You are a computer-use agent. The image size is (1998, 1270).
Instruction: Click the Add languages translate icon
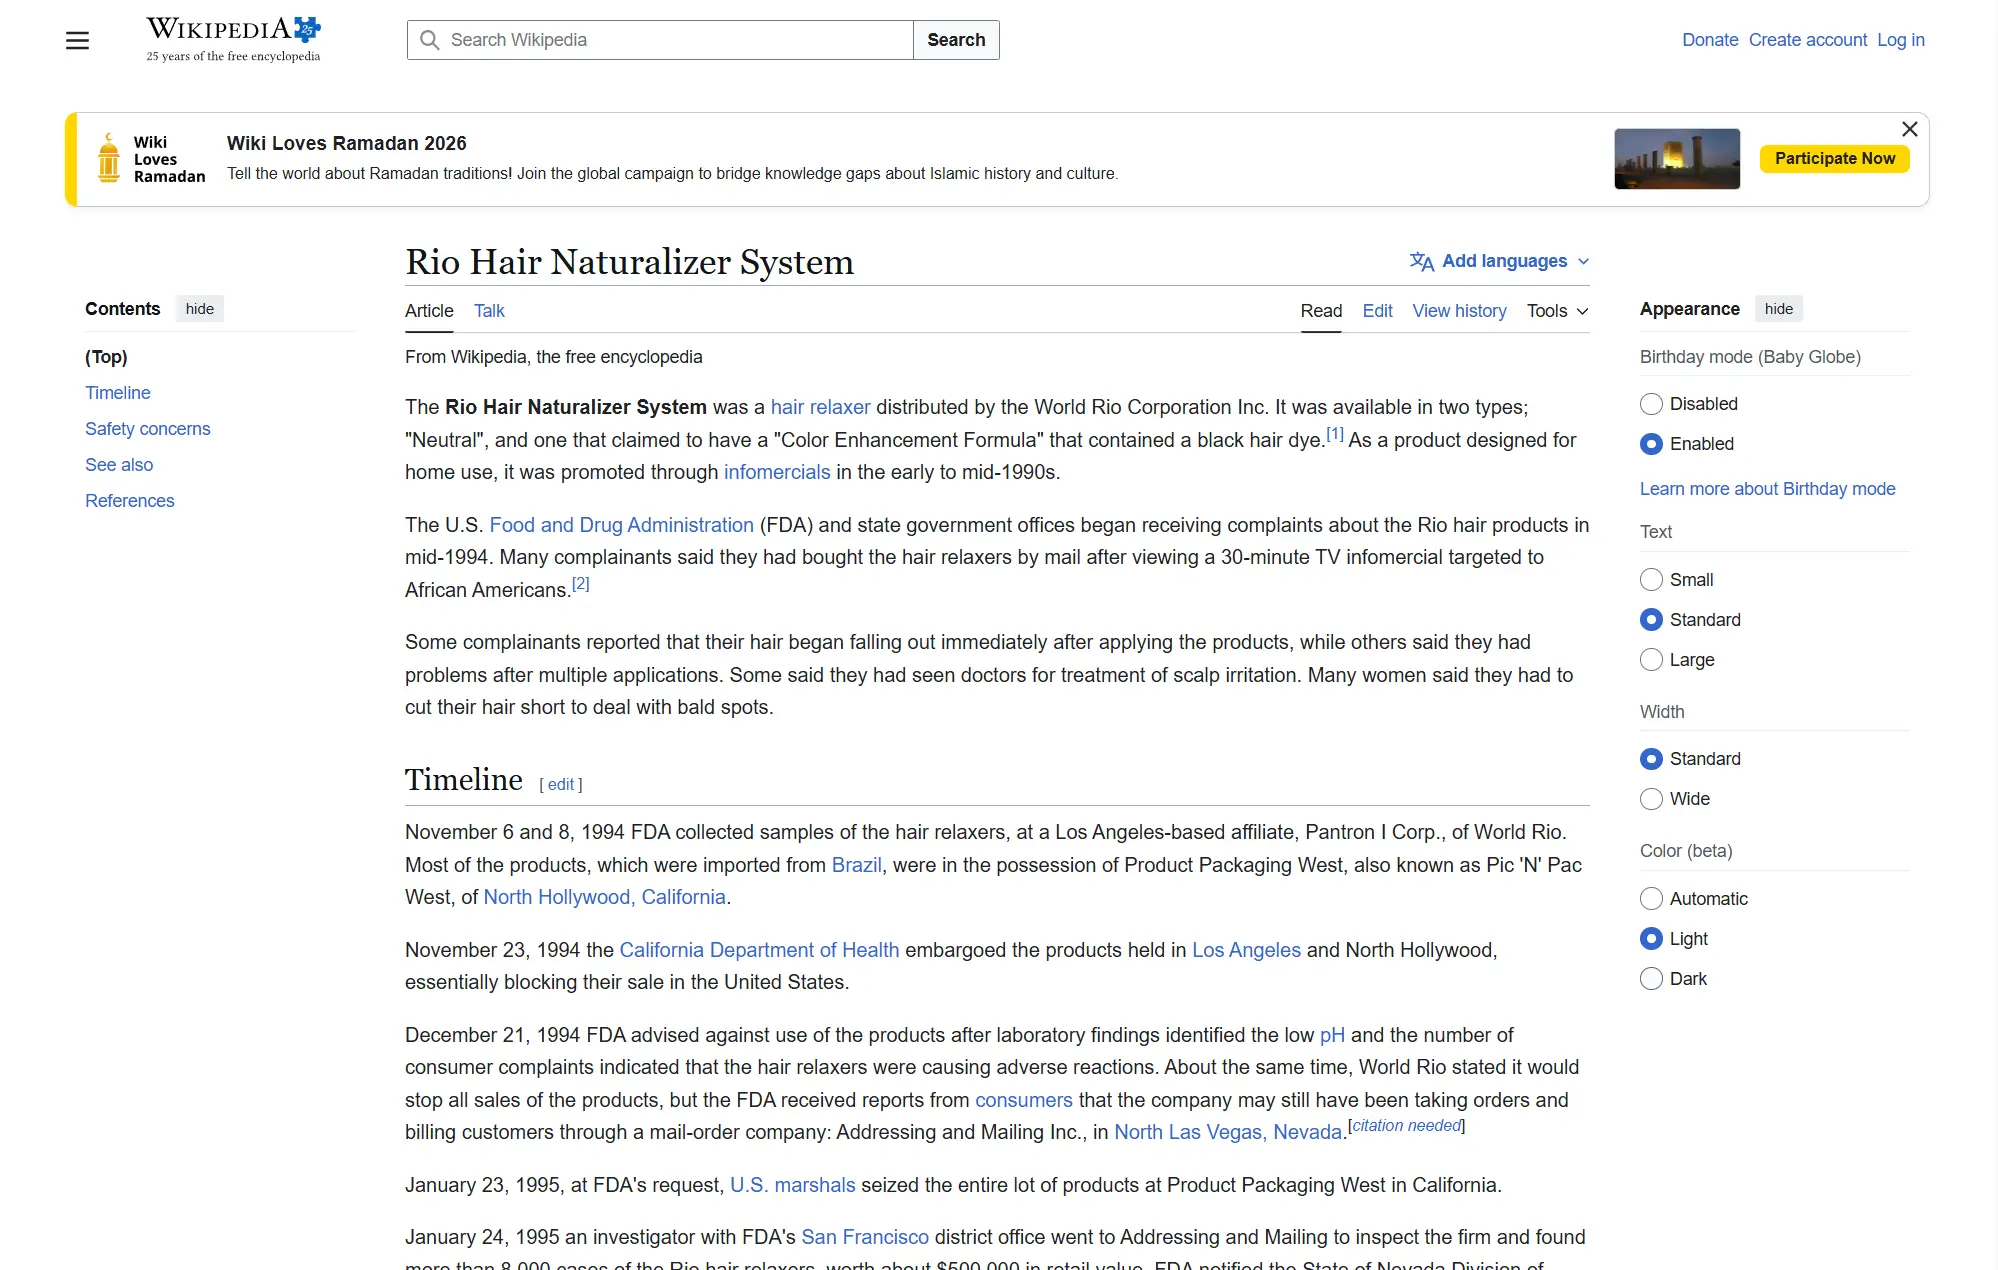pyautogui.click(x=1421, y=261)
